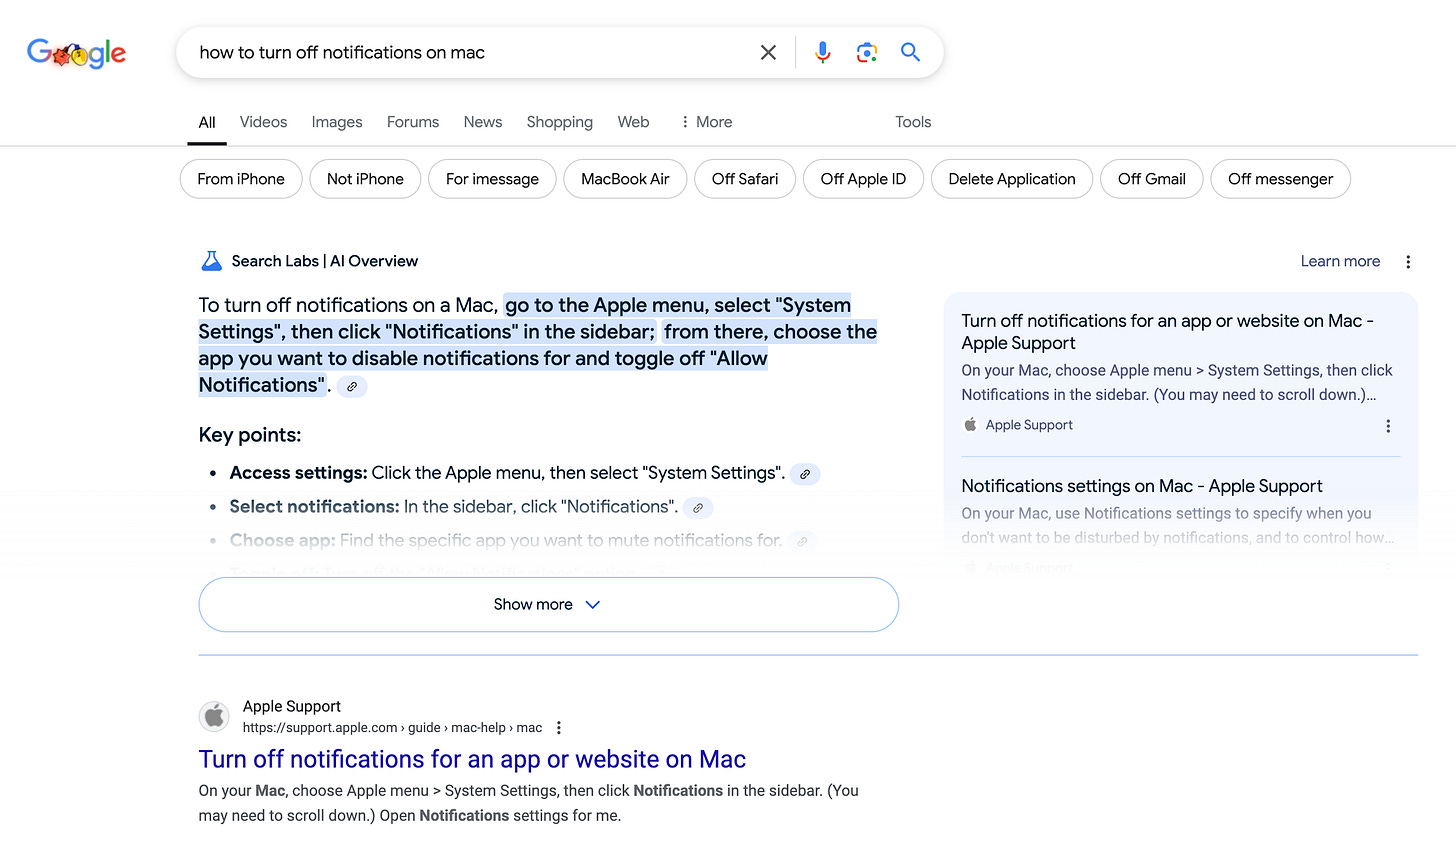Click source link icon after 'Select notifications' point
The image size is (1456, 861).
point(698,508)
